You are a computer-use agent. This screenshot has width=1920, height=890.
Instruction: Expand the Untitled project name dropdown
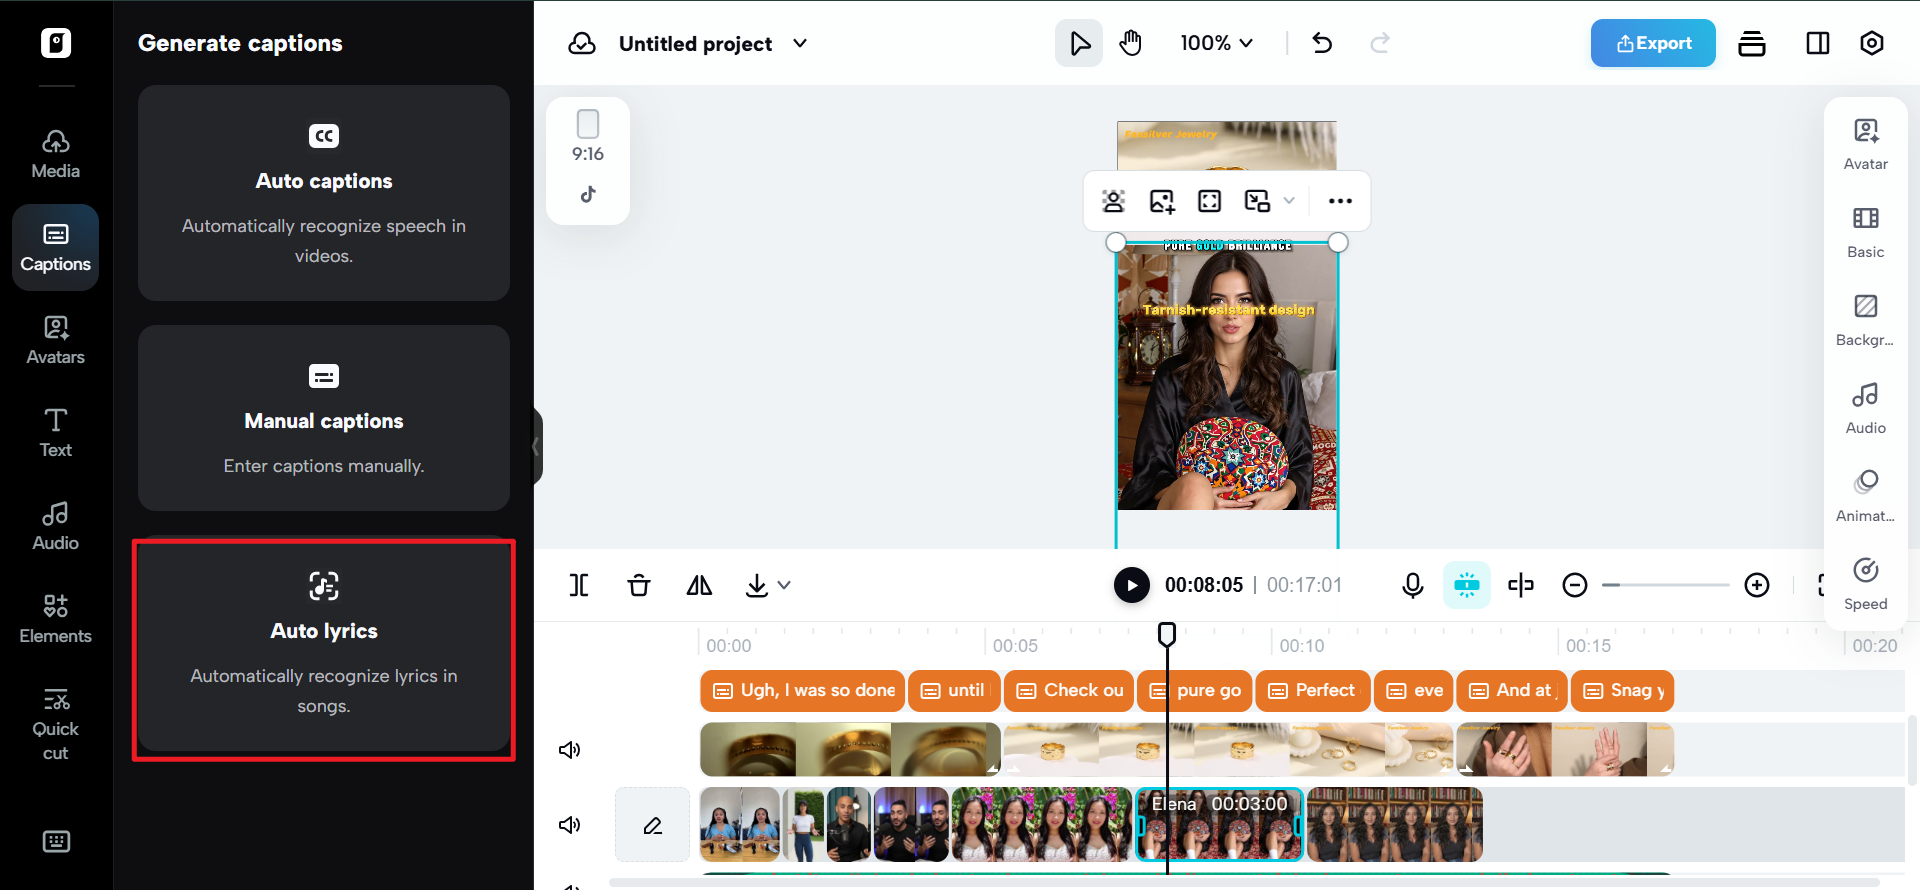click(800, 43)
